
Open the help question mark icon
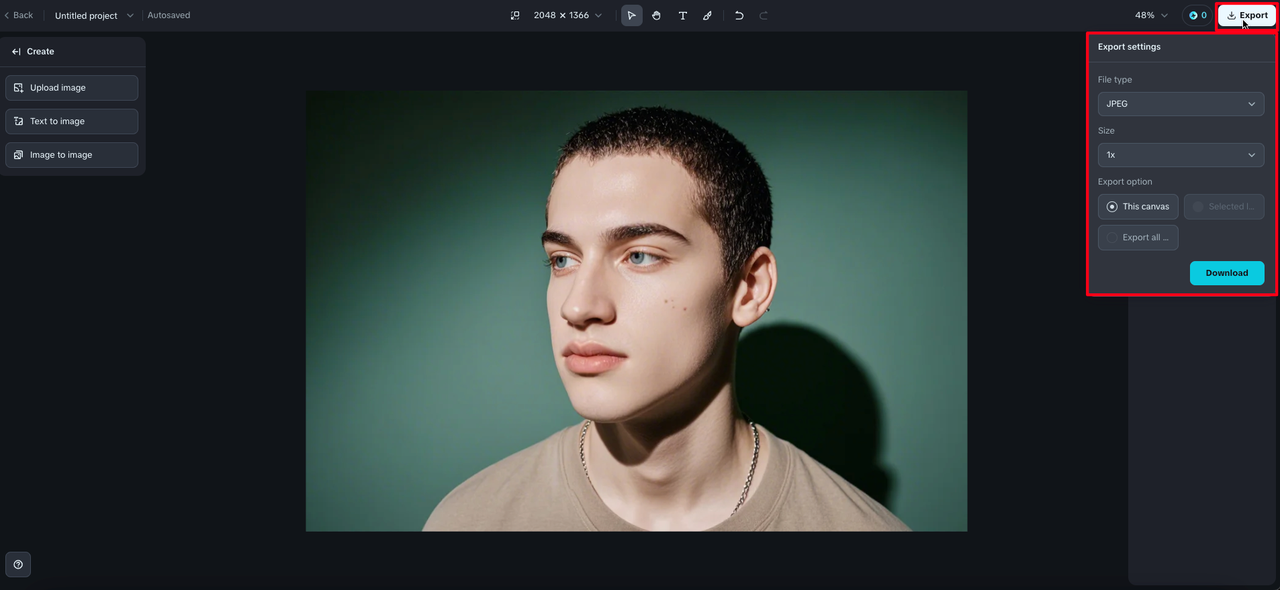[x=18, y=565]
